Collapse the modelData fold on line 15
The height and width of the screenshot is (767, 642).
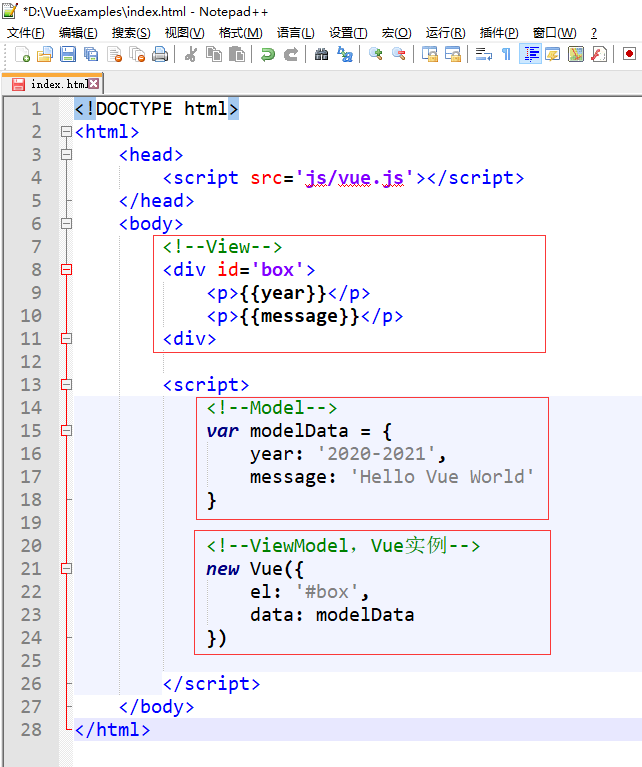[x=67, y=430]
